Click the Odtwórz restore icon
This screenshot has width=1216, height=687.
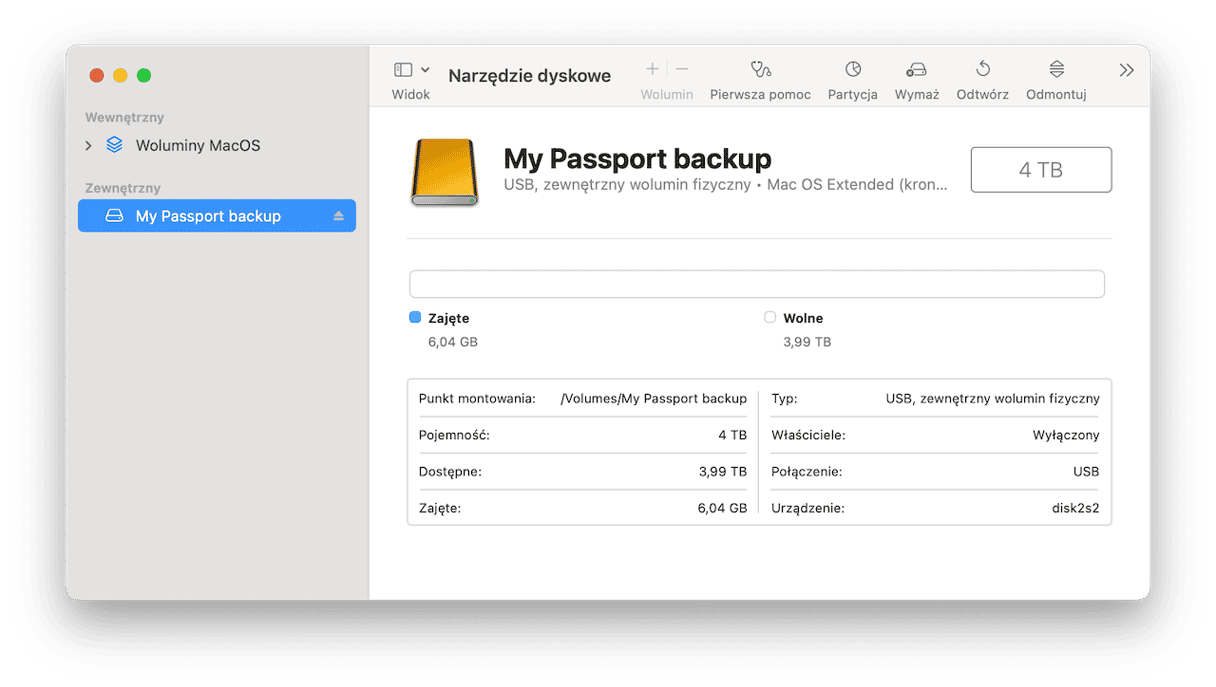click(x=983, y=69)
